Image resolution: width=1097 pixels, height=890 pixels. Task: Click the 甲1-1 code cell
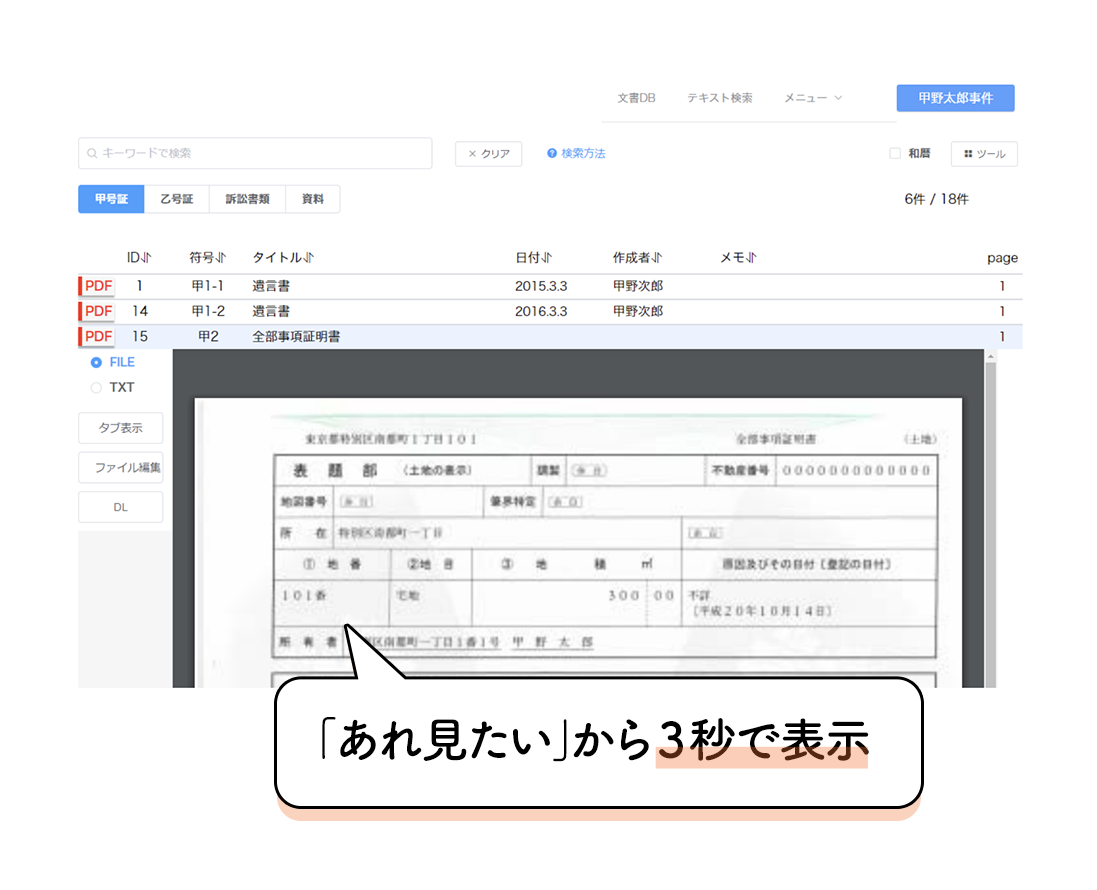tap(208, 285)
